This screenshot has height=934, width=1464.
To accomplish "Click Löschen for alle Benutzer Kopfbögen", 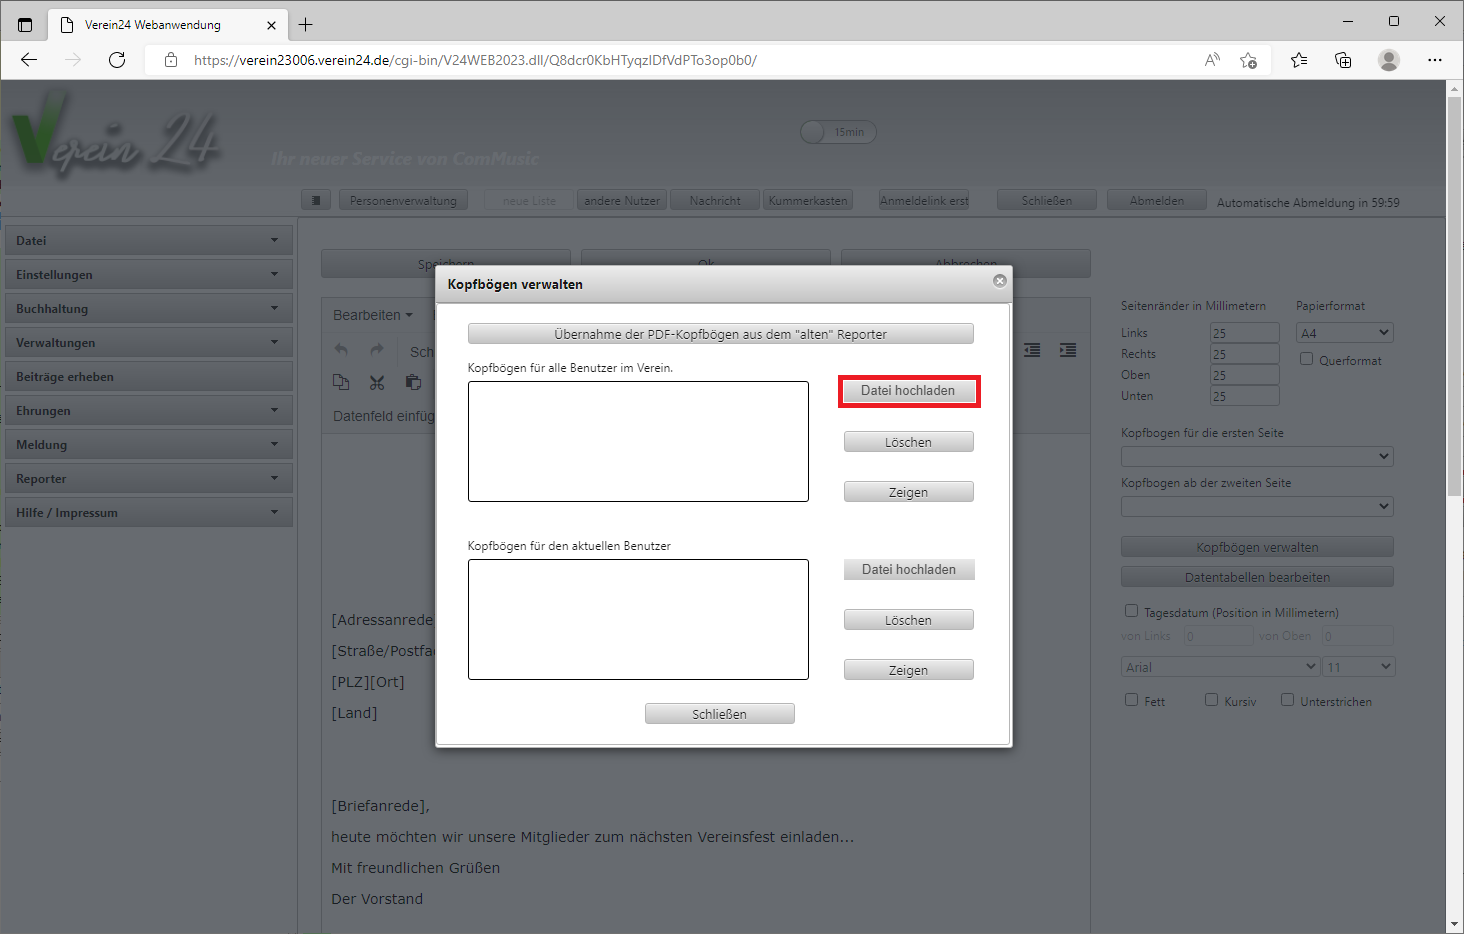I will click(x=908, y=442).
